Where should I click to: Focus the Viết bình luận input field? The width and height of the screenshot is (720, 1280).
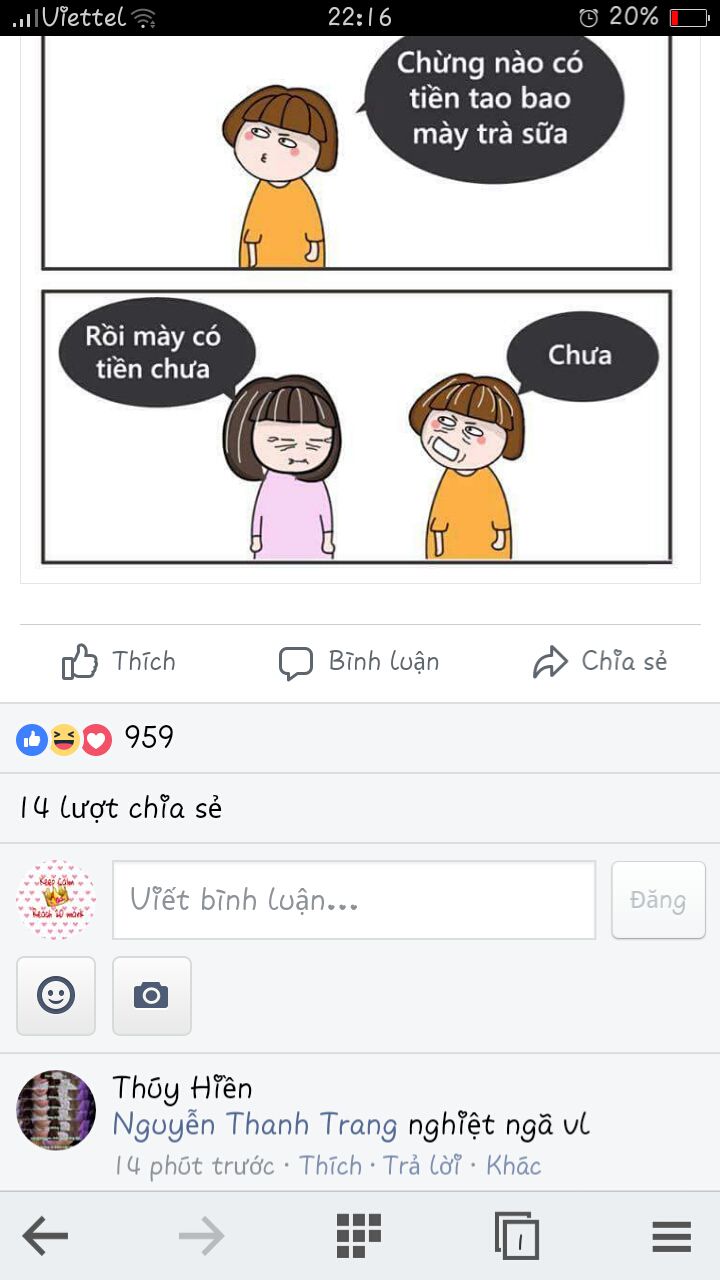click(354, 900)
